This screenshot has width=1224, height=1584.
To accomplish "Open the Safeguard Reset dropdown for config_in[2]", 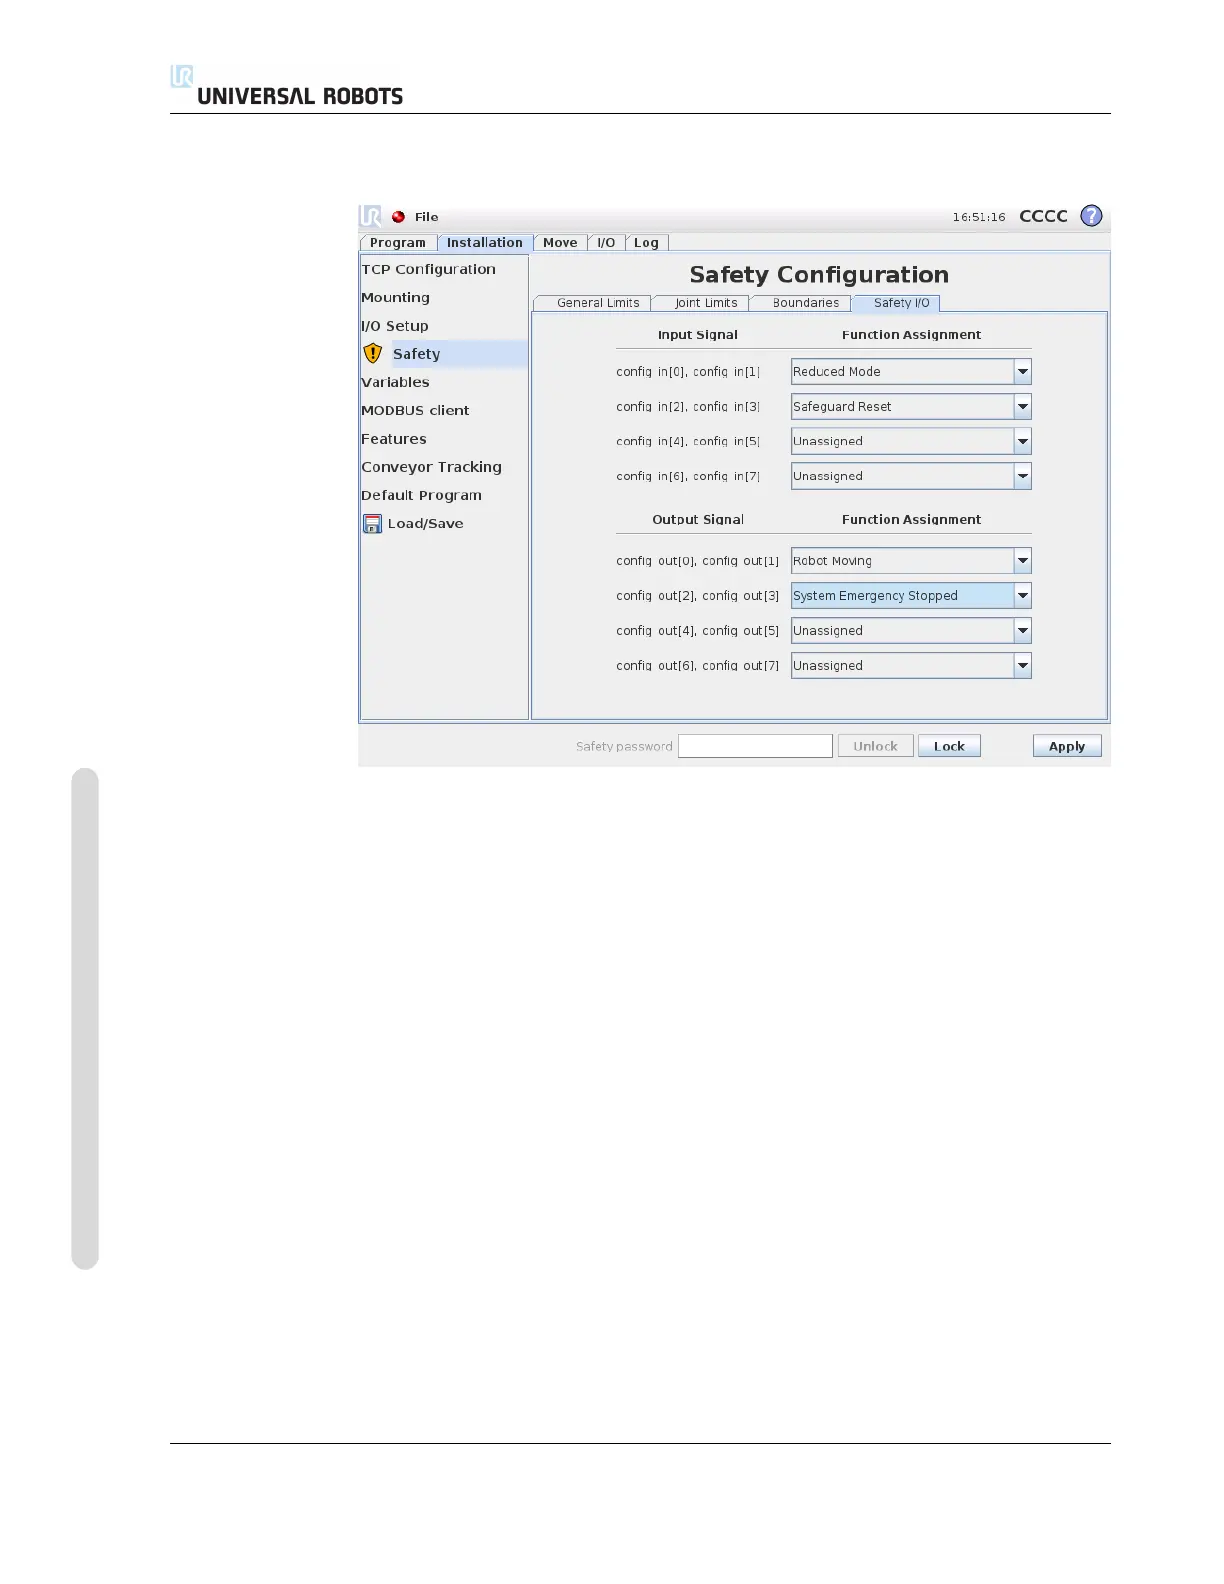I will (911, 407).
